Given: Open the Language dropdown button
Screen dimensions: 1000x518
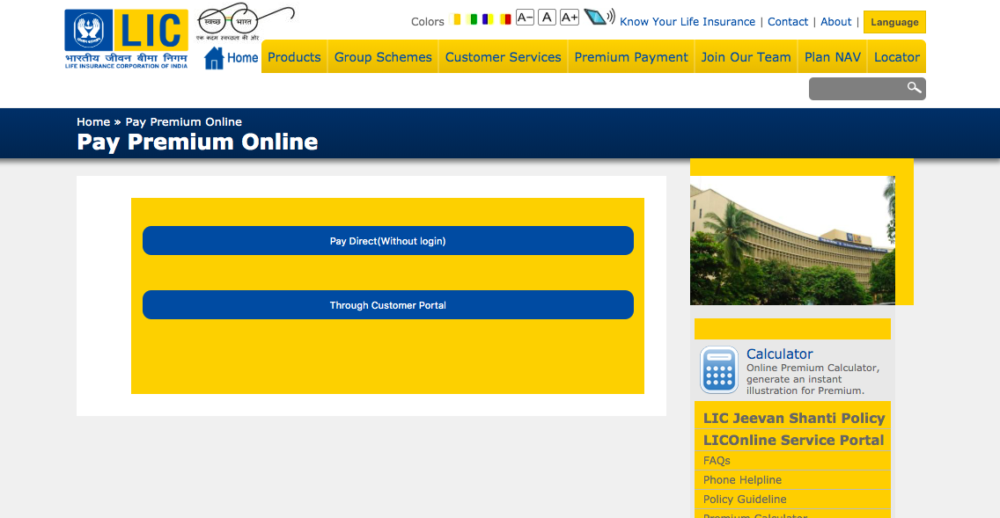Looking at the screenshot, I should click(x=895, y=22).
